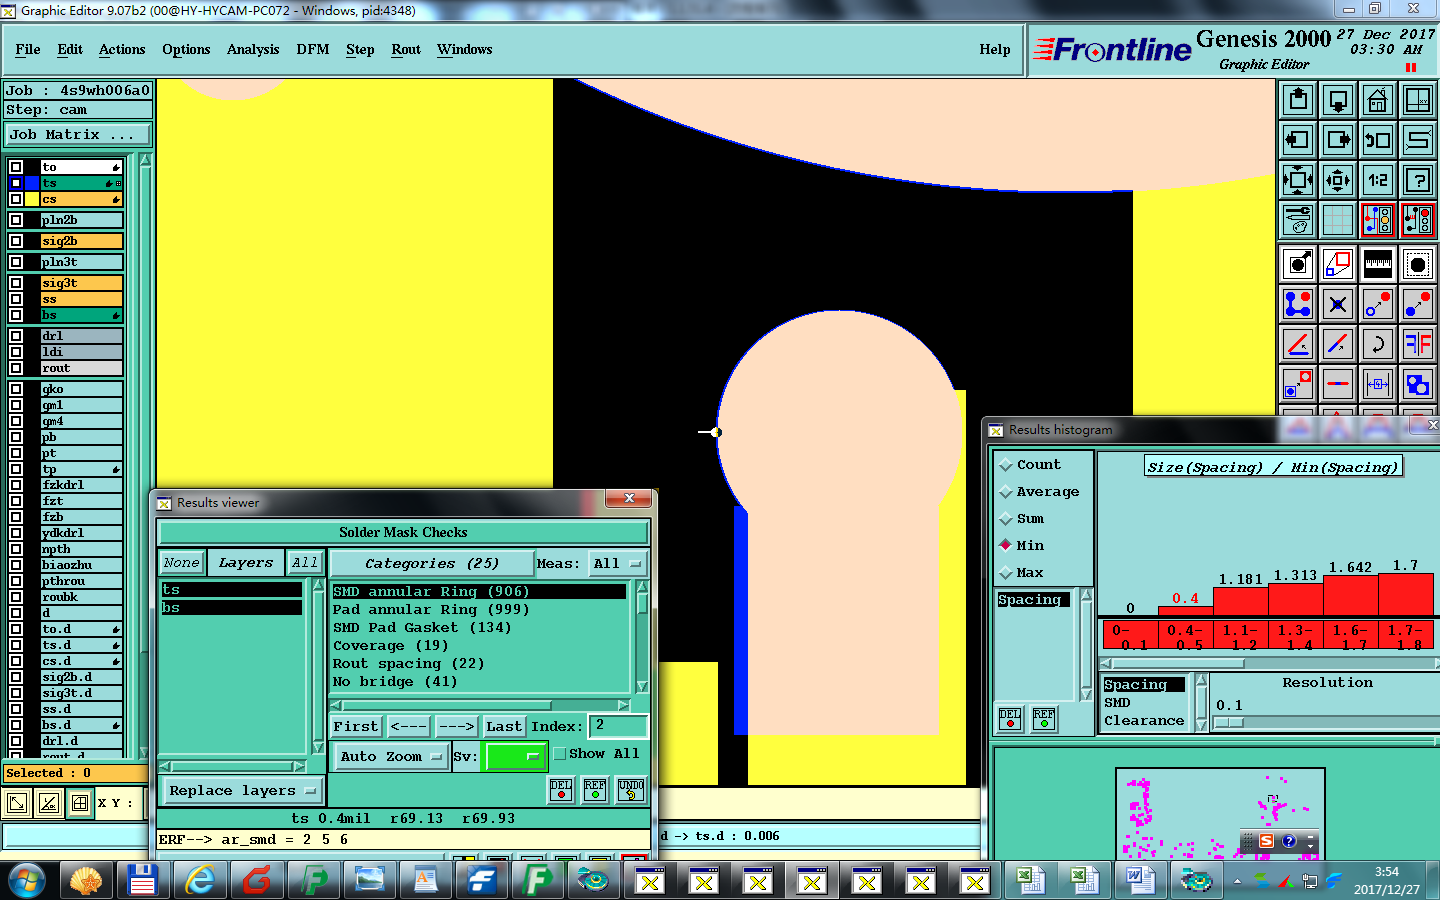Open the Analysis menu
This screenshot has height=900, width=1440.
tap(253, 49)
